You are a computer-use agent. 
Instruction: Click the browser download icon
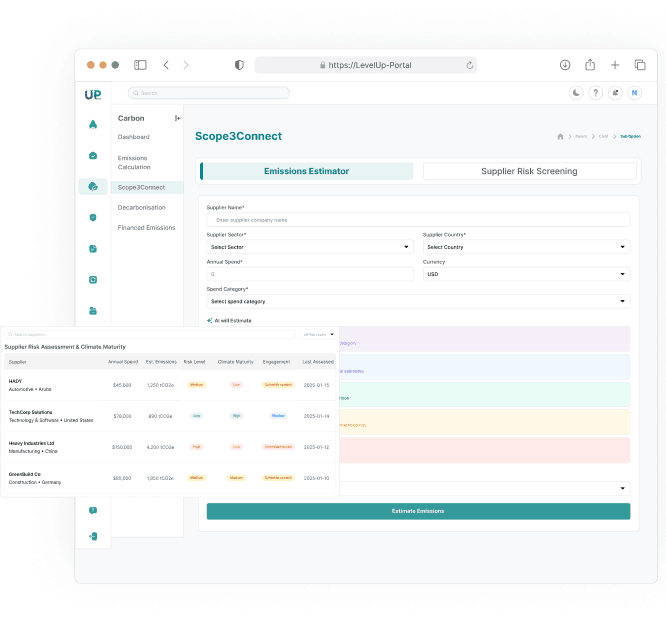(x=565, y=65)
